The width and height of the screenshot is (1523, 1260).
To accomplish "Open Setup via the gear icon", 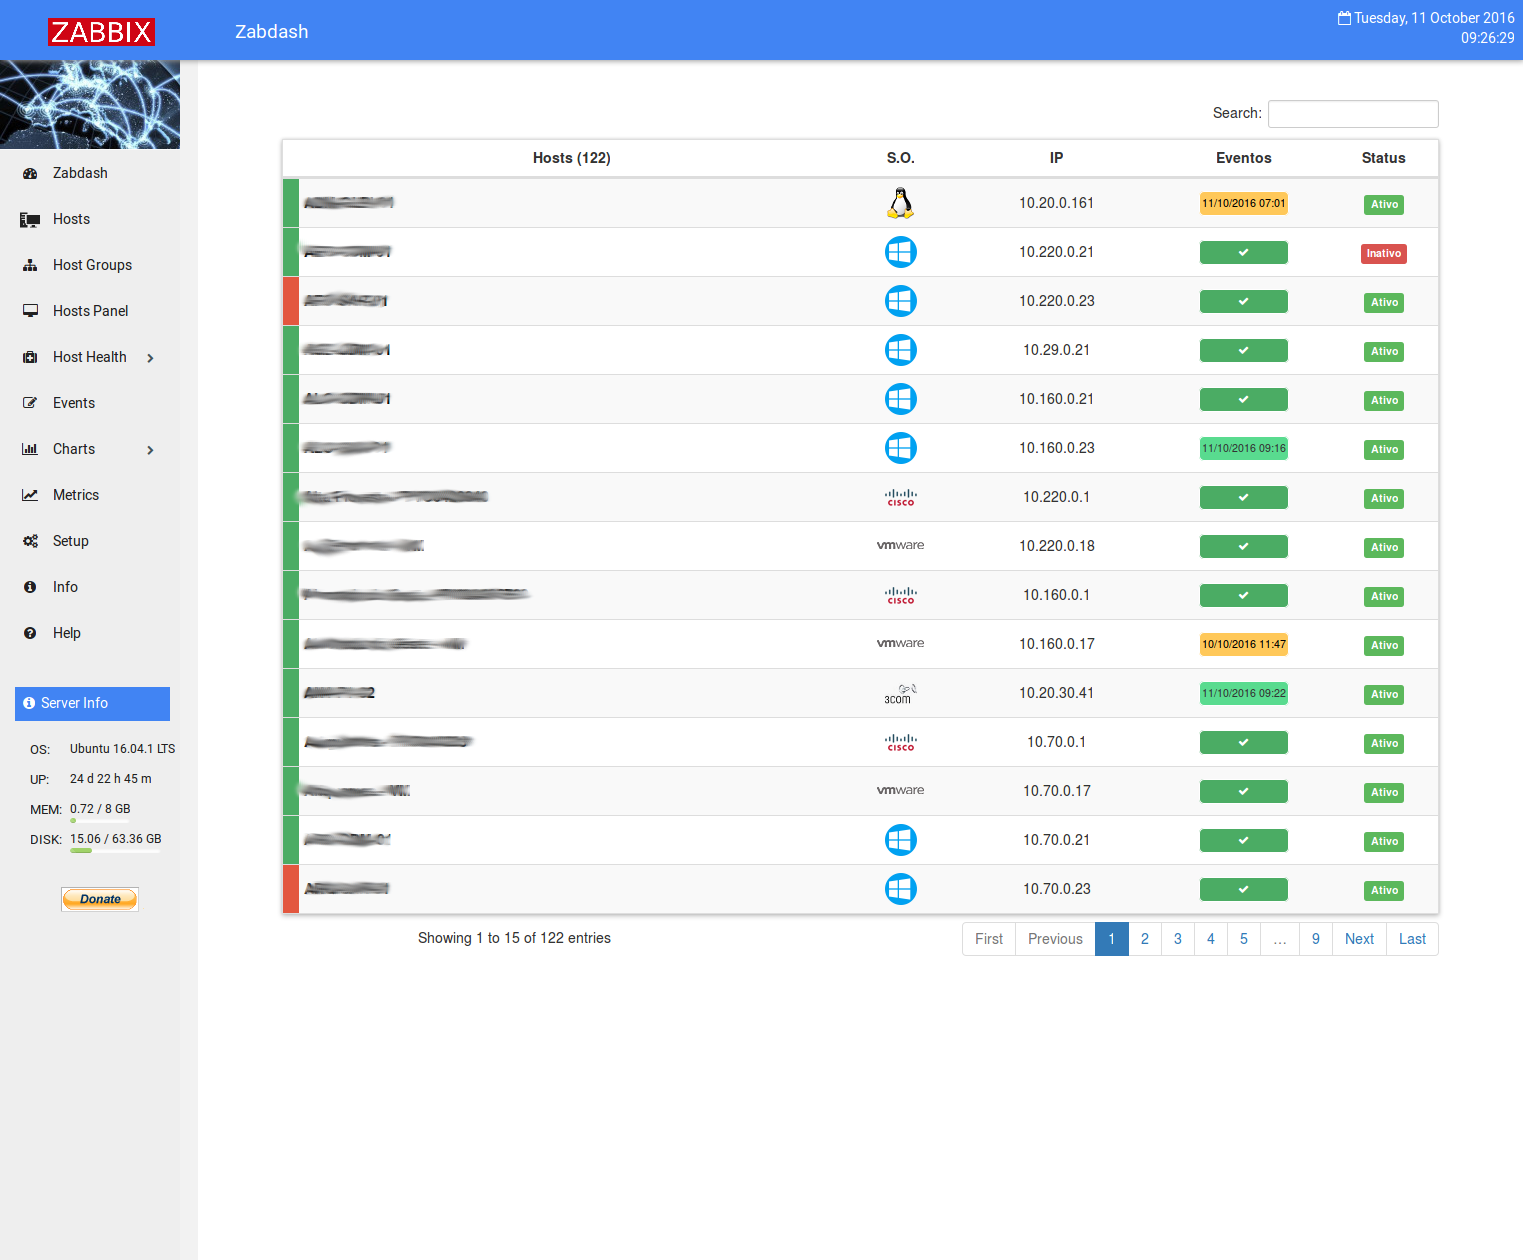I will tap(29, 540).
